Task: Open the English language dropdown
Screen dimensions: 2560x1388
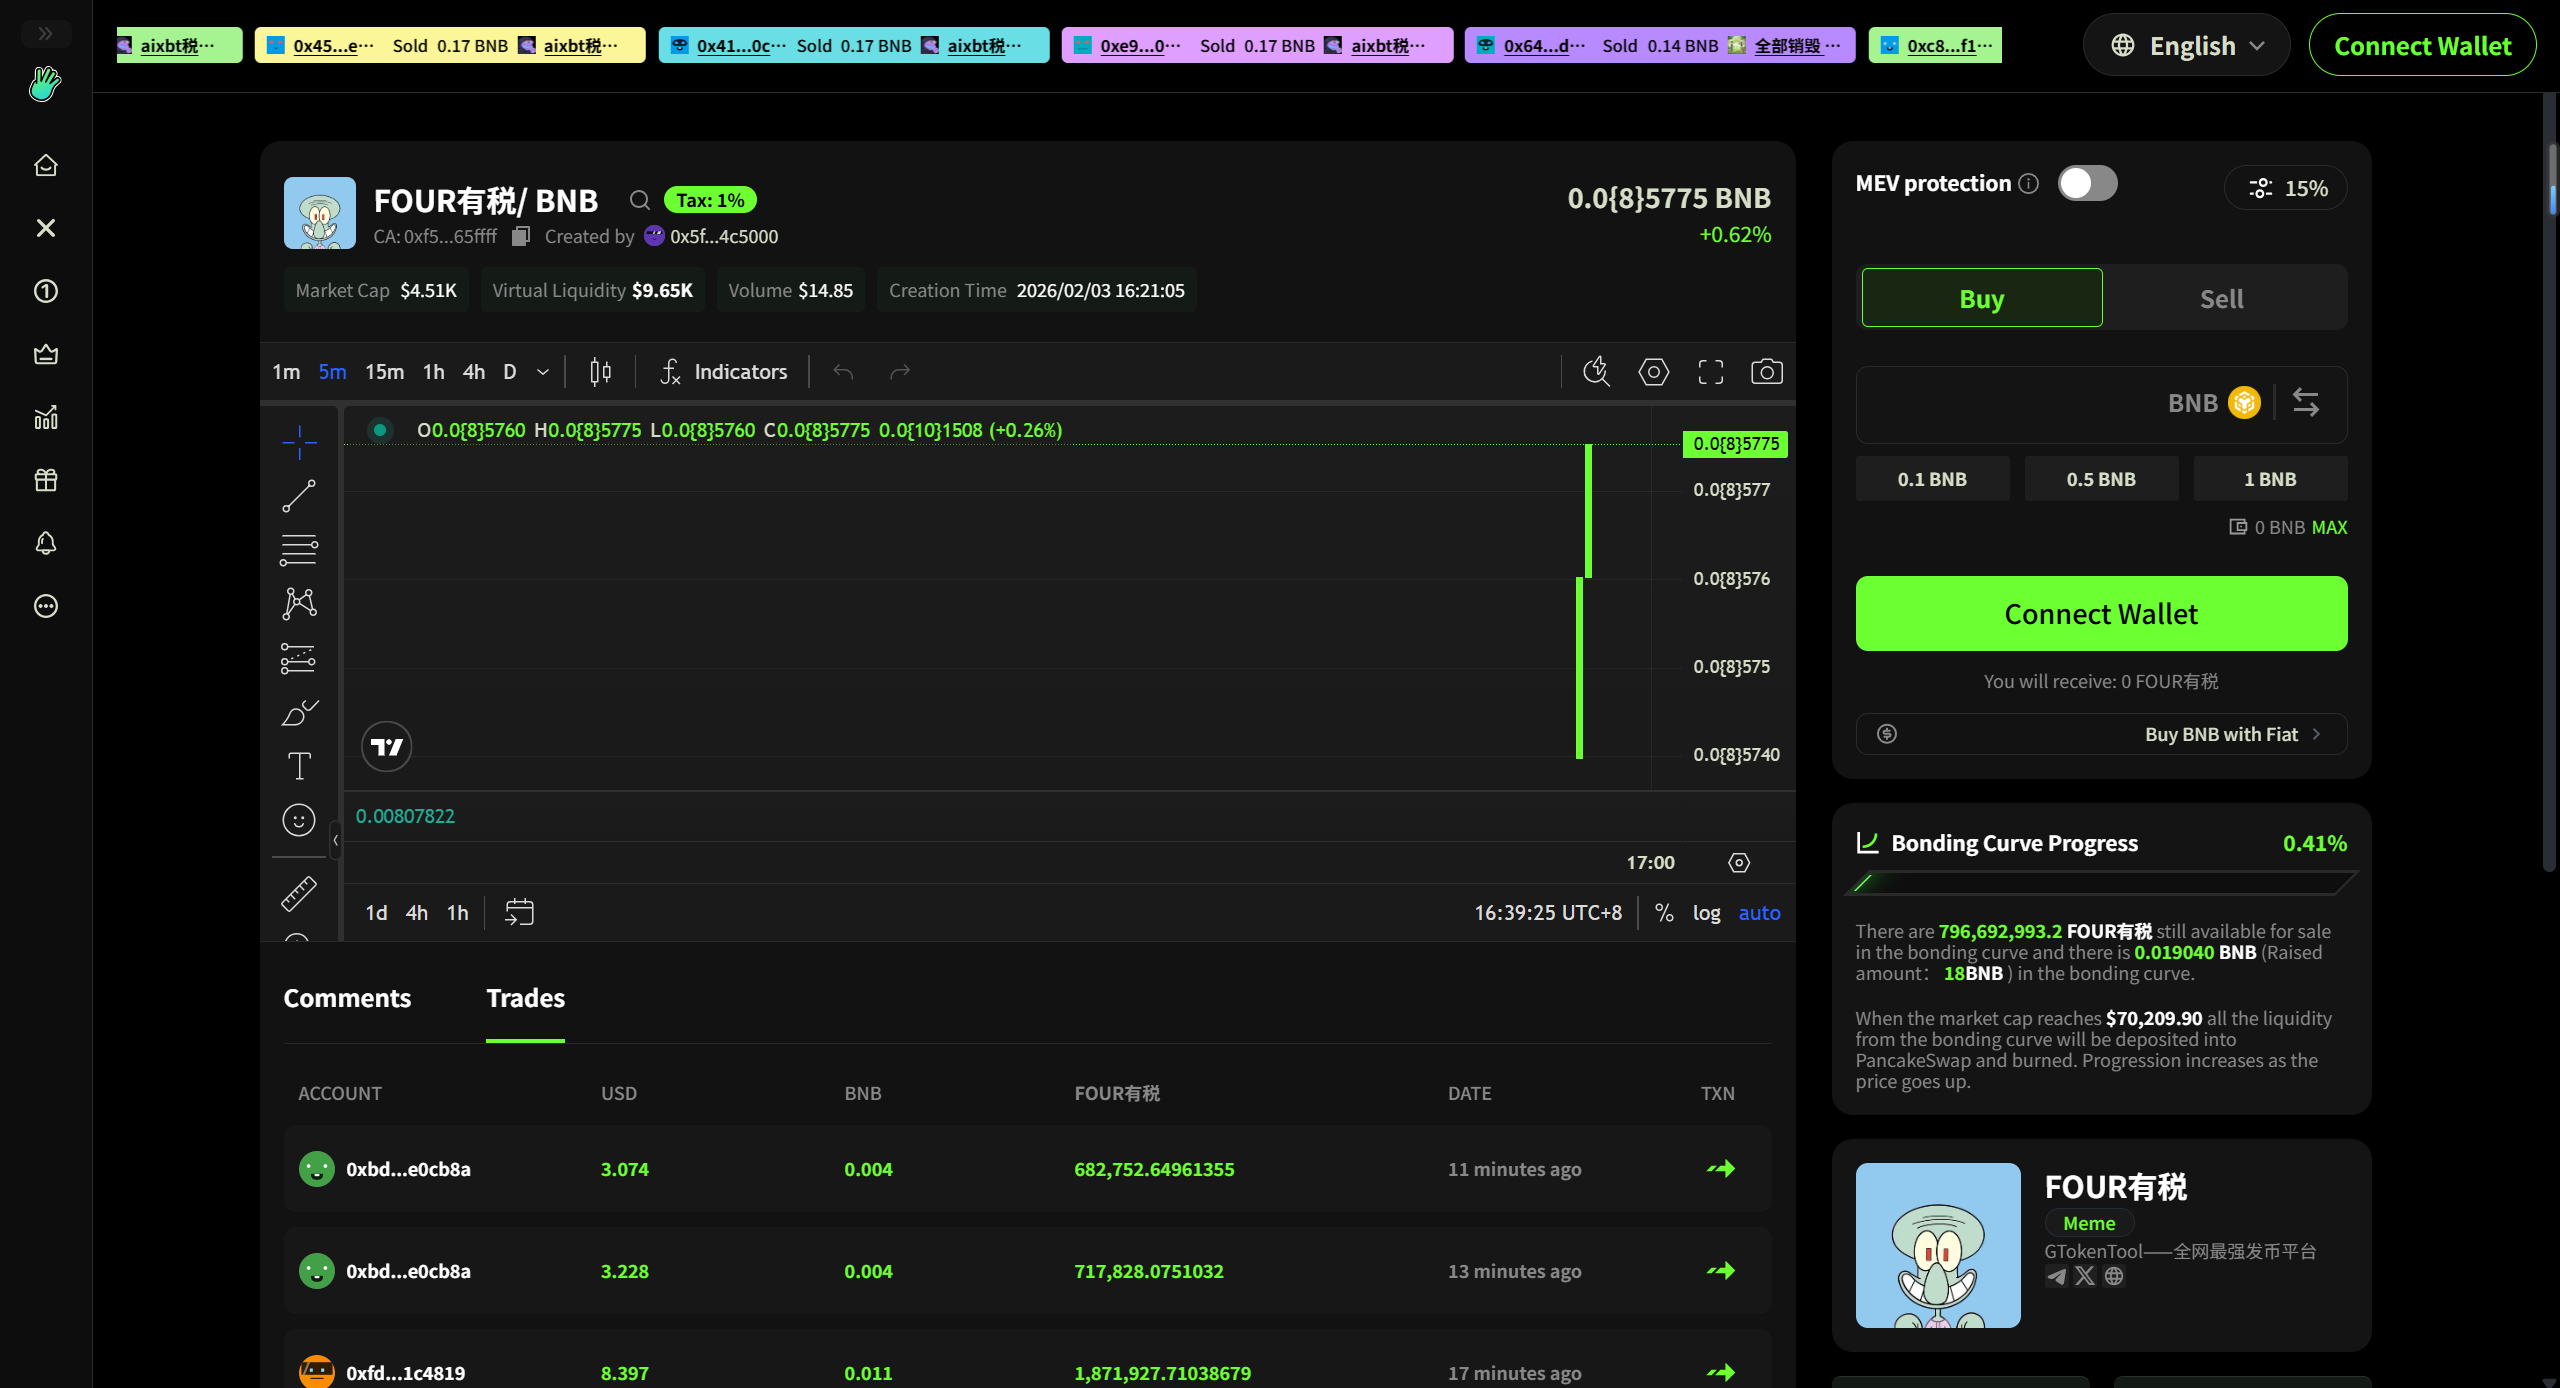Action: [x=2186, y=46]
